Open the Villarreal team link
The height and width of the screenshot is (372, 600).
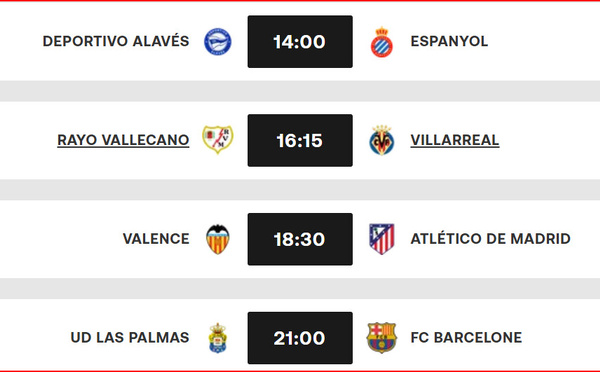455,140
